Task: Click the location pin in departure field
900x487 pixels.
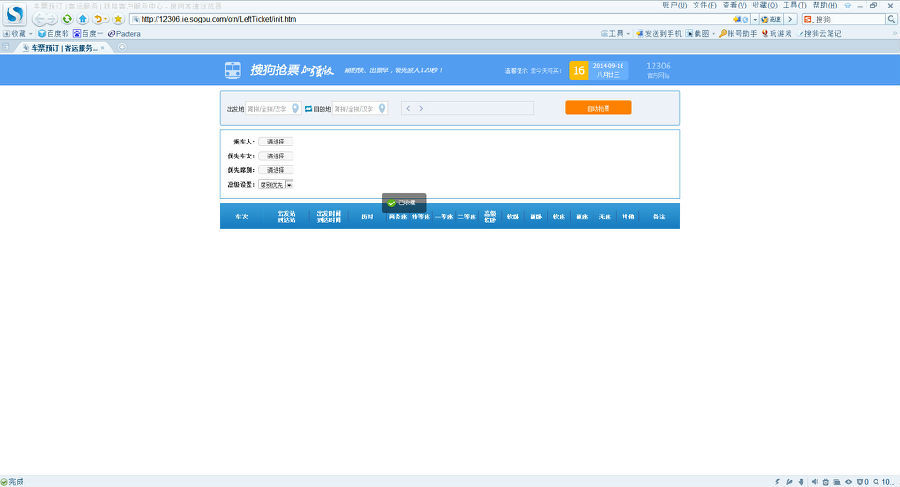Action: pyautogui.click(x=295, y=108)
